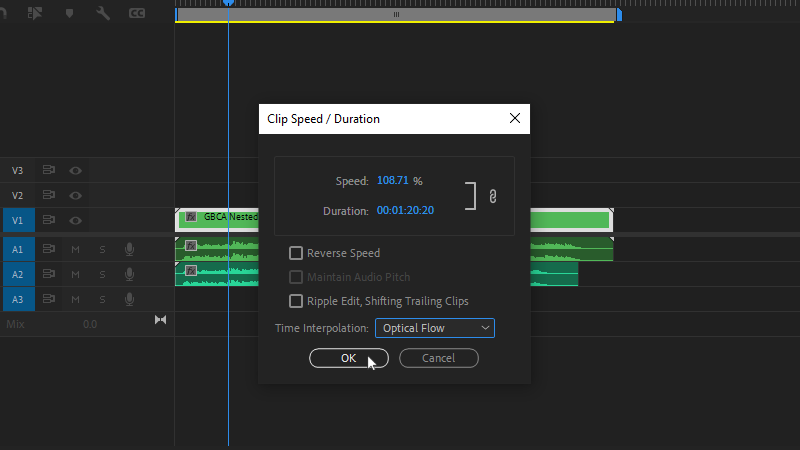Screen dimensions: 800x450
Task: Solo the A3 track
Action: pos(103,299)
